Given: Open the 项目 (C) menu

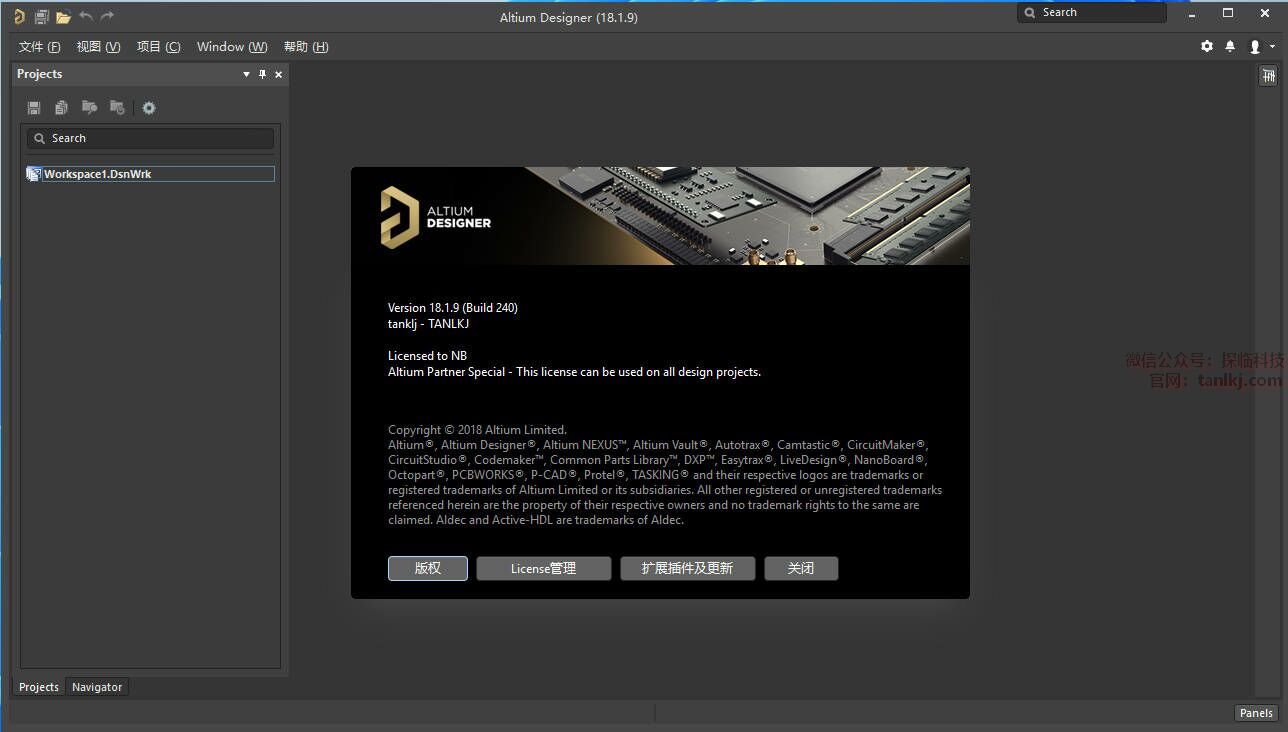Looking at the screenshot, I should [159, 47].
